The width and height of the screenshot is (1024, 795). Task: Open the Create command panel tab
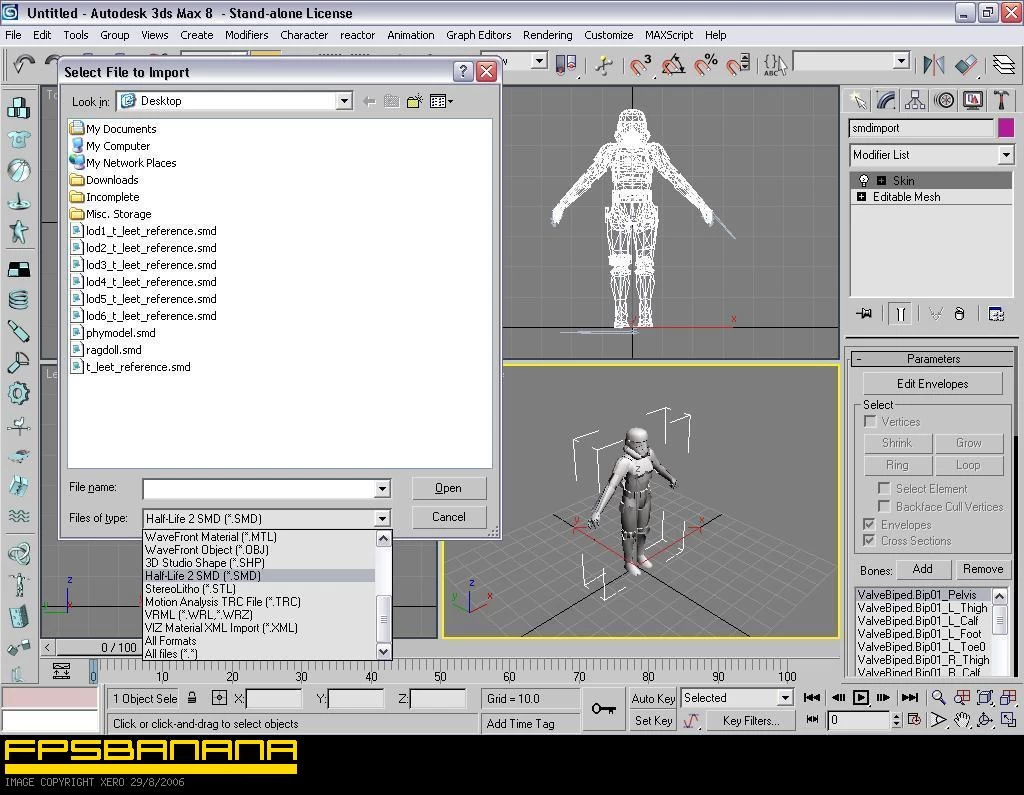point(858,100)
